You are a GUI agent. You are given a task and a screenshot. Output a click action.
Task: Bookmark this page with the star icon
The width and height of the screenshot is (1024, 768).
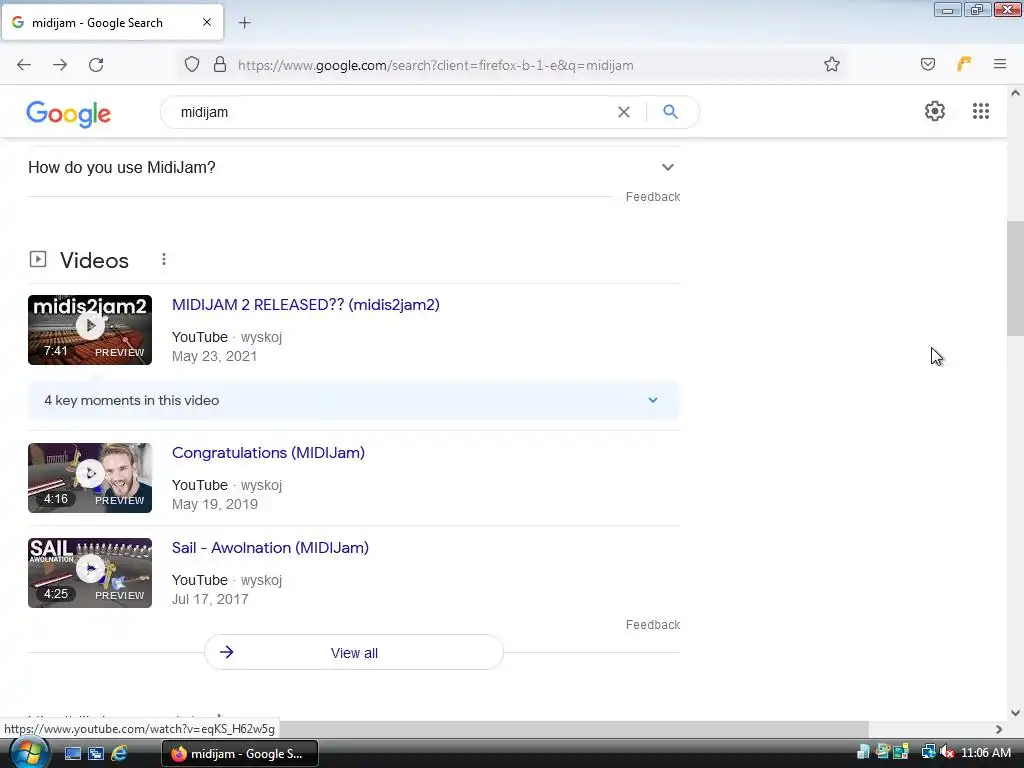[x=831, y=65]
